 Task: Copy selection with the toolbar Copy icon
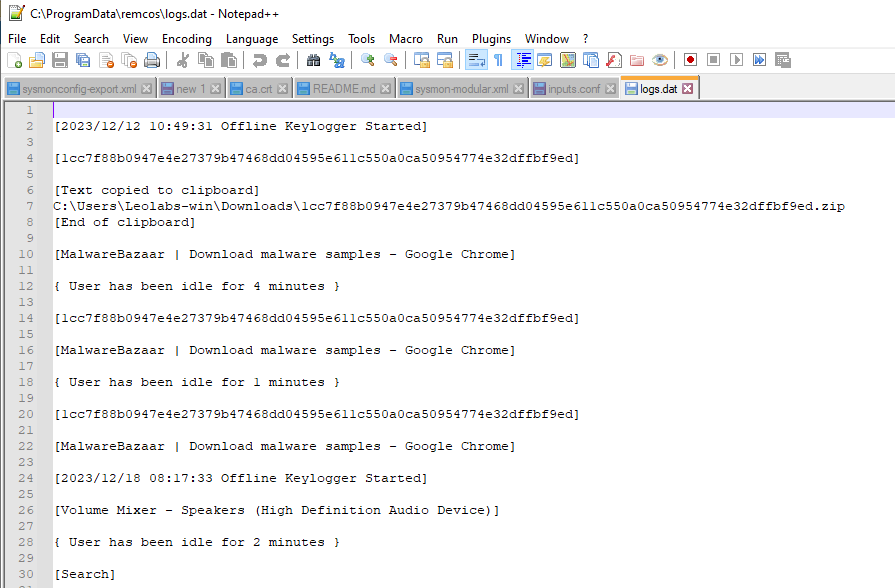(205, 60)
